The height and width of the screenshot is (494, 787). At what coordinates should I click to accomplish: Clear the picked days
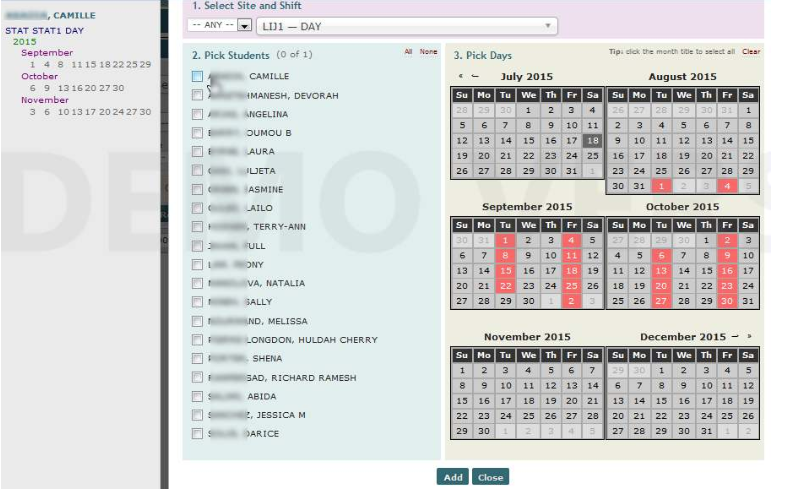[x=750, y=52]
